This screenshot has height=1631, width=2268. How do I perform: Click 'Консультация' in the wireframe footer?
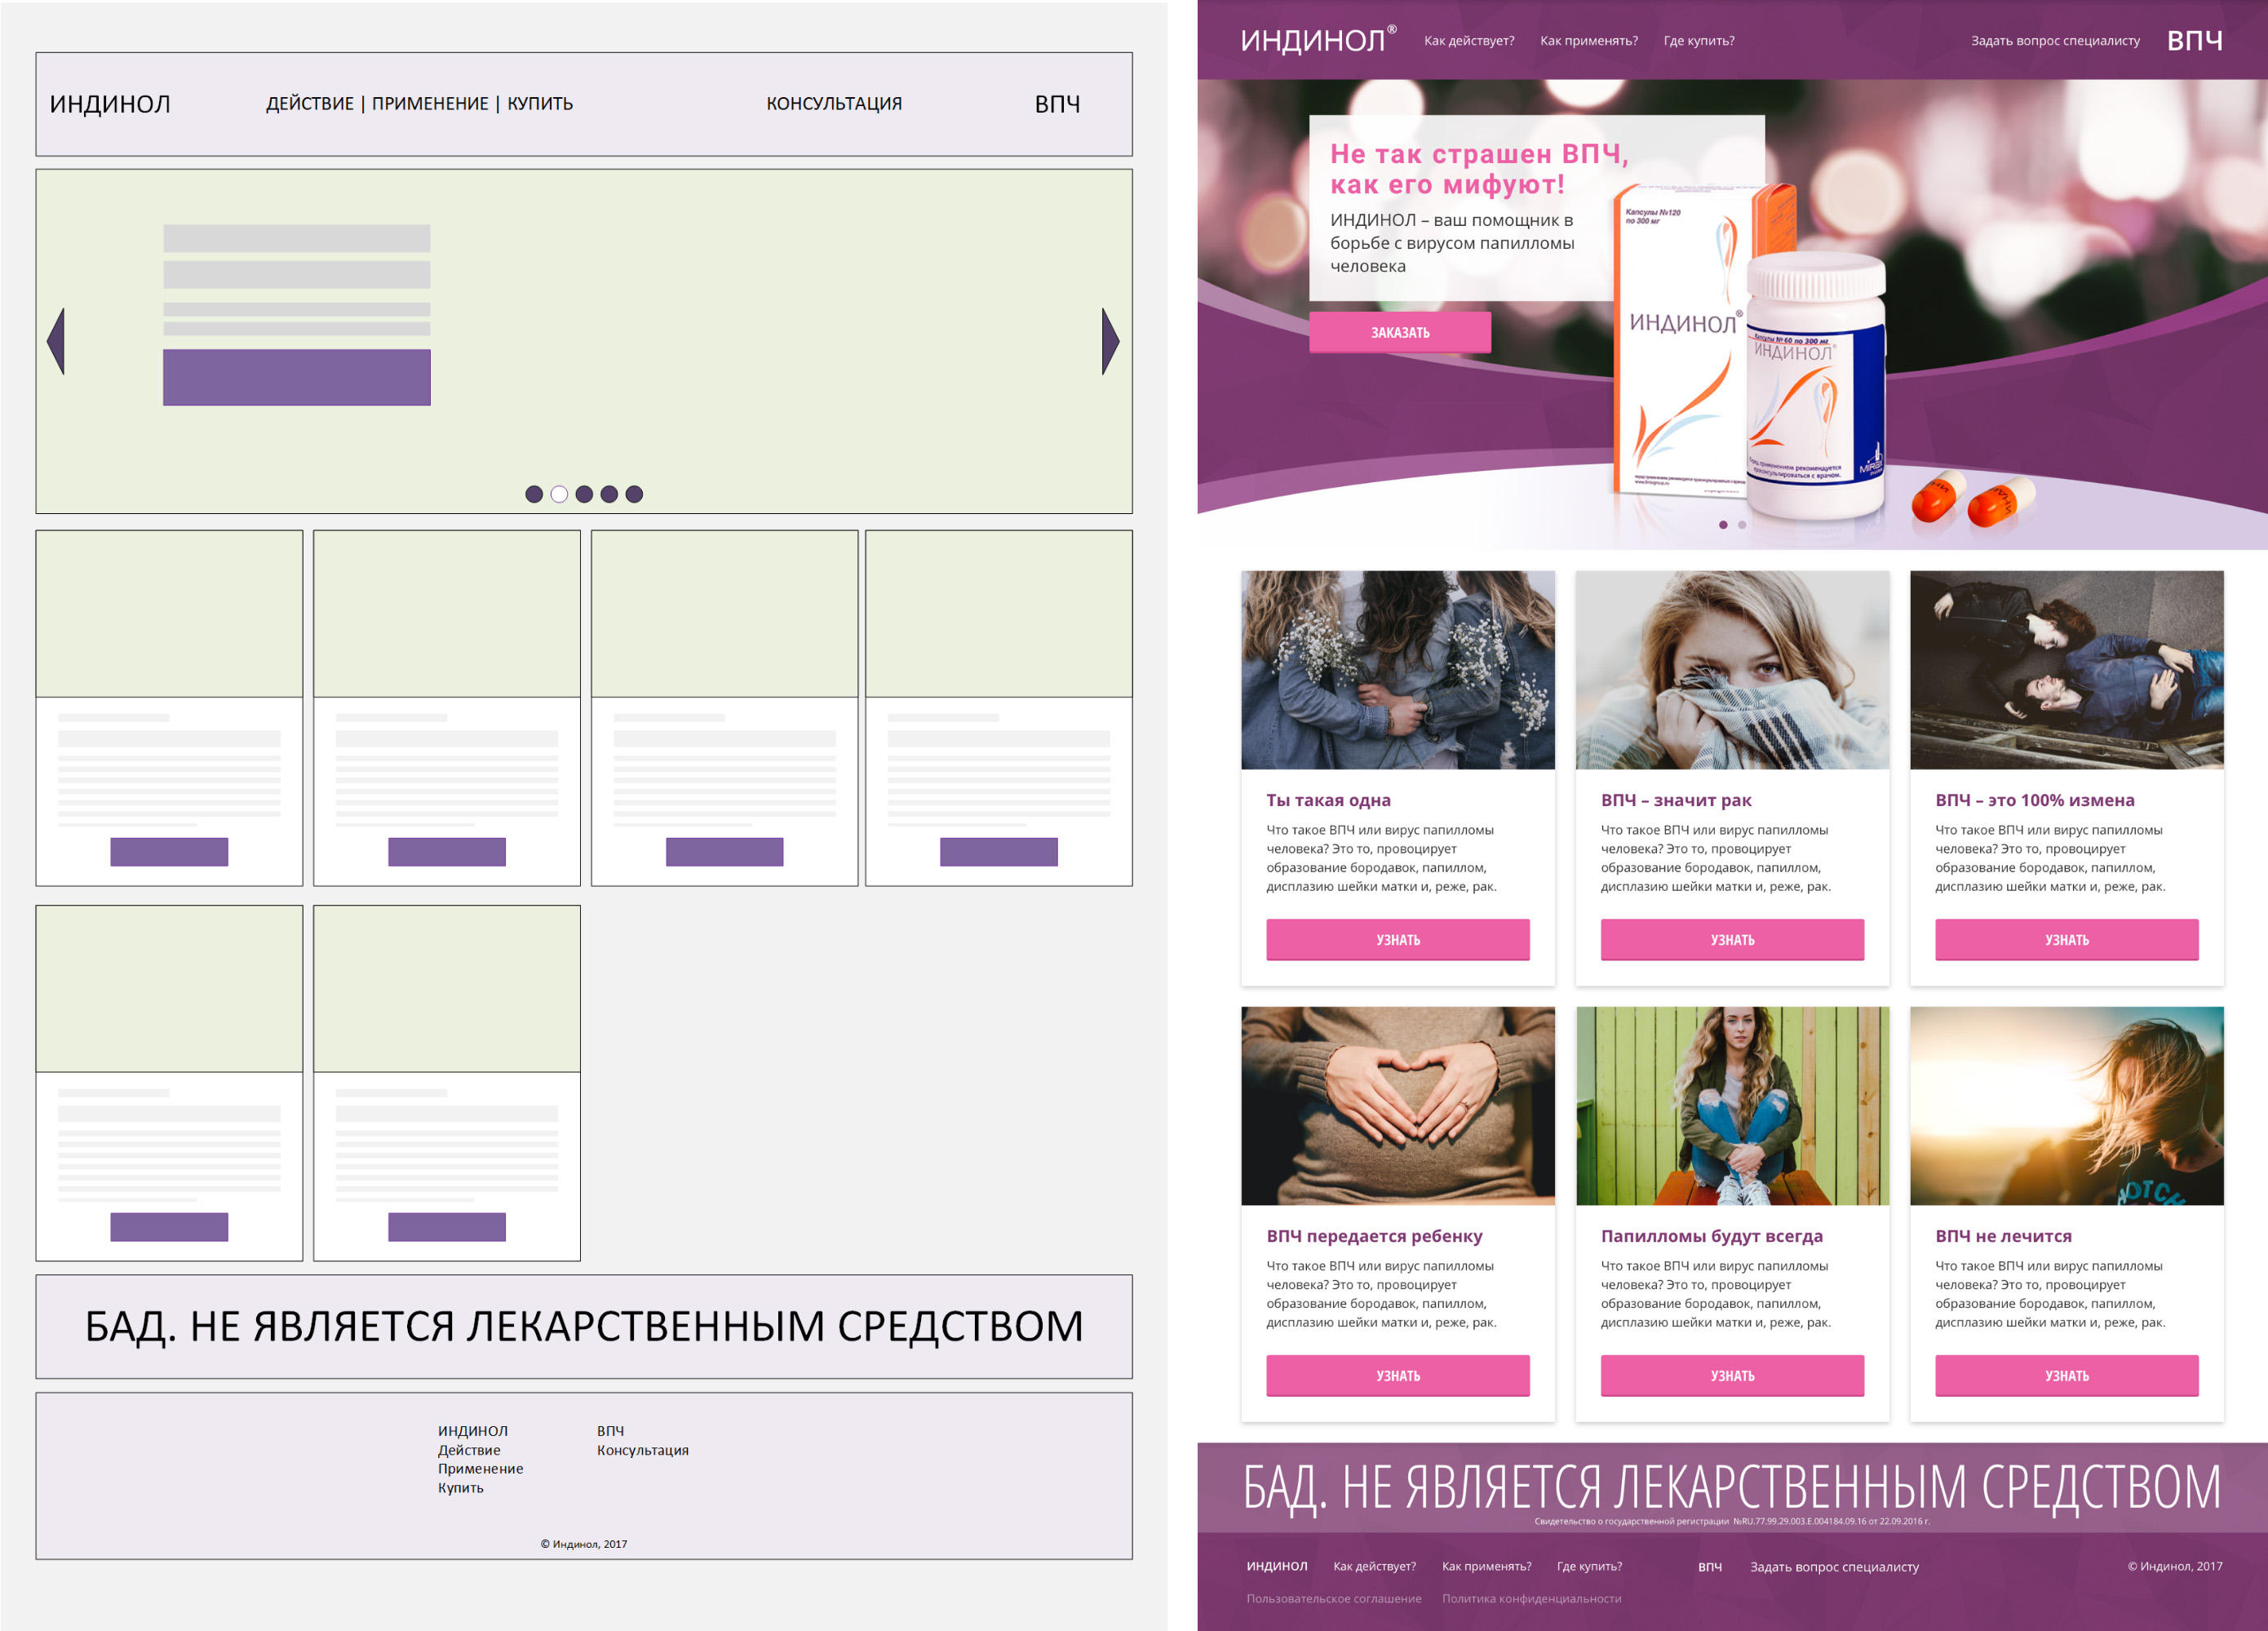[642, 1450]
